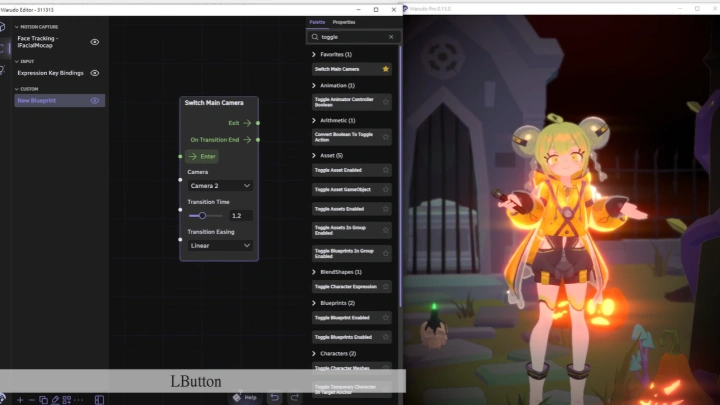Favorite Toggle Blueprints Enabled star
Viewport: 720px width, 405px height.
tap(386, 337)
